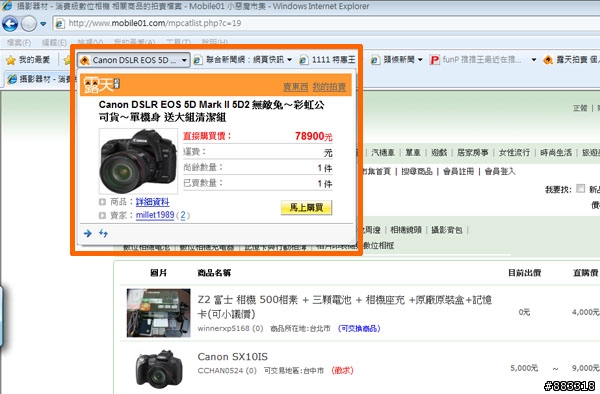The image size is (600, 394).
Task: Toggle the 新品 checkbox next to 我要找
Action: (580, 188)
